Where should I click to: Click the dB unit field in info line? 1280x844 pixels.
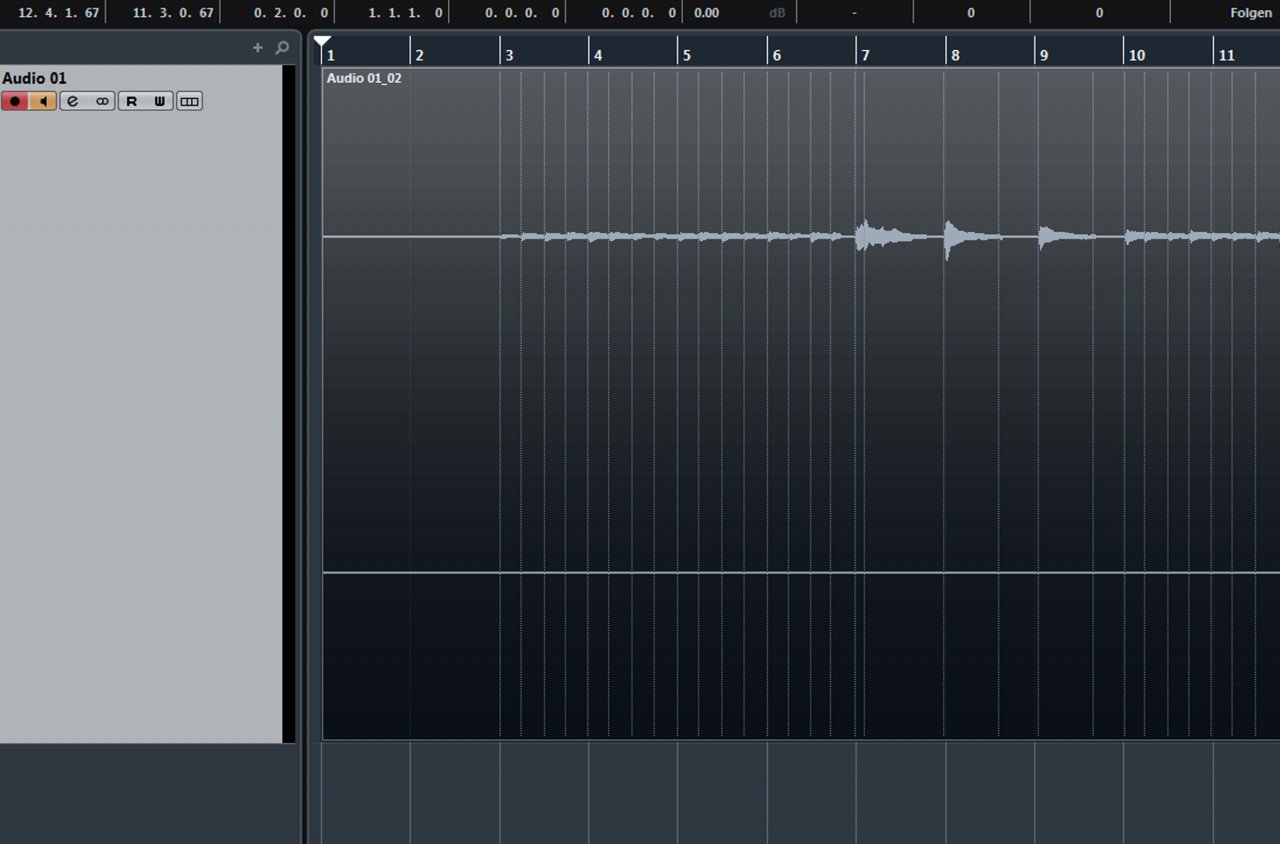pos(777,13)
